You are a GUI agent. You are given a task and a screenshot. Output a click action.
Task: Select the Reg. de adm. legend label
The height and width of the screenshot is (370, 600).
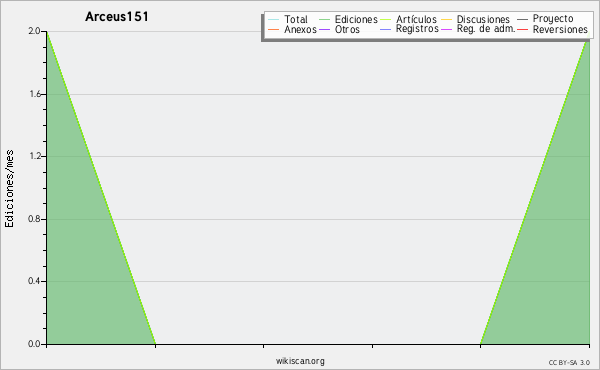[486, 29]
